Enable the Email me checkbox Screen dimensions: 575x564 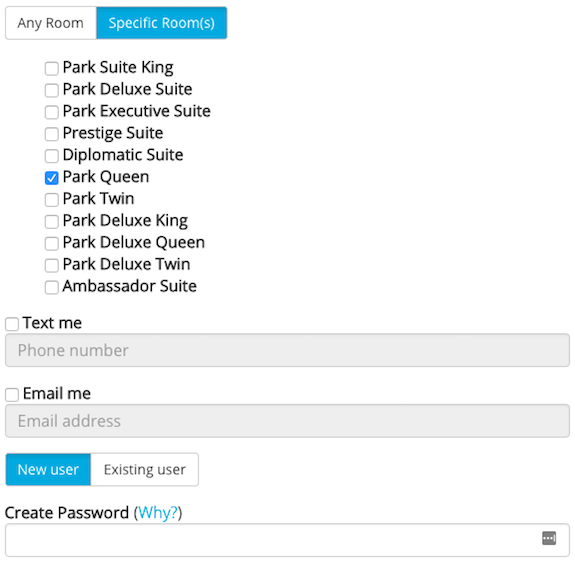(x=12, y=395)
